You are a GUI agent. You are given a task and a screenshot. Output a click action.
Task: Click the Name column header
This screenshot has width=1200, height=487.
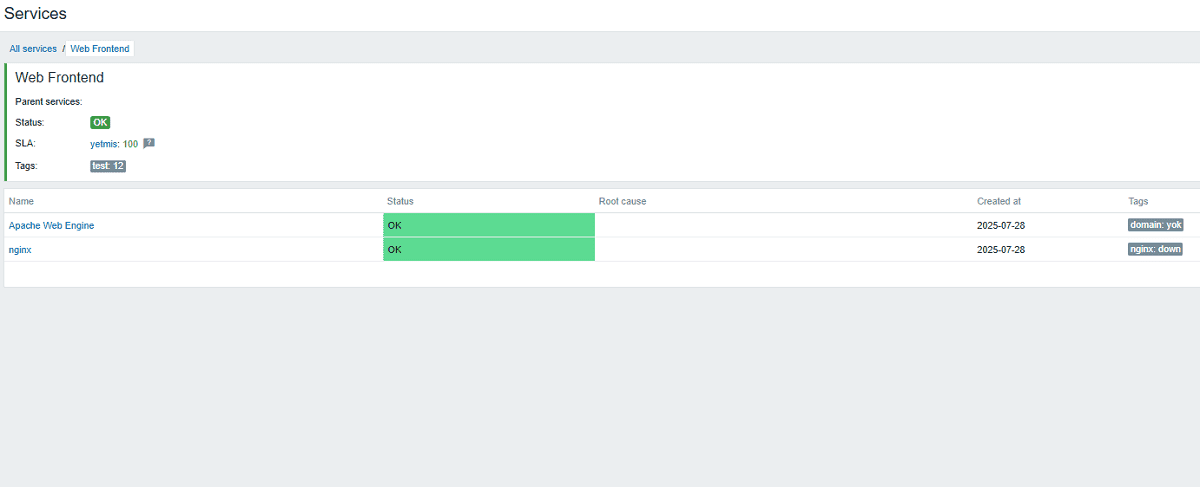pyautogui.click(x=21, y=202)
